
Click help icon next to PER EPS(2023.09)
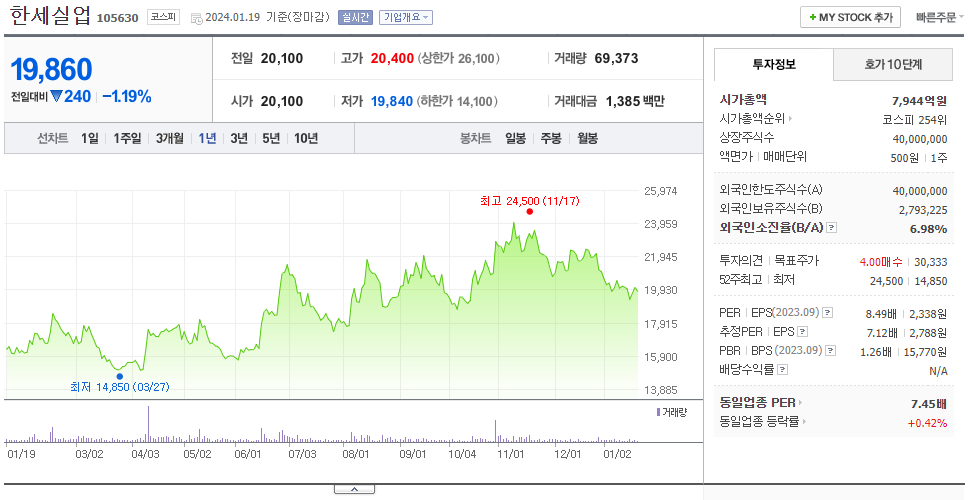point(827,313)
